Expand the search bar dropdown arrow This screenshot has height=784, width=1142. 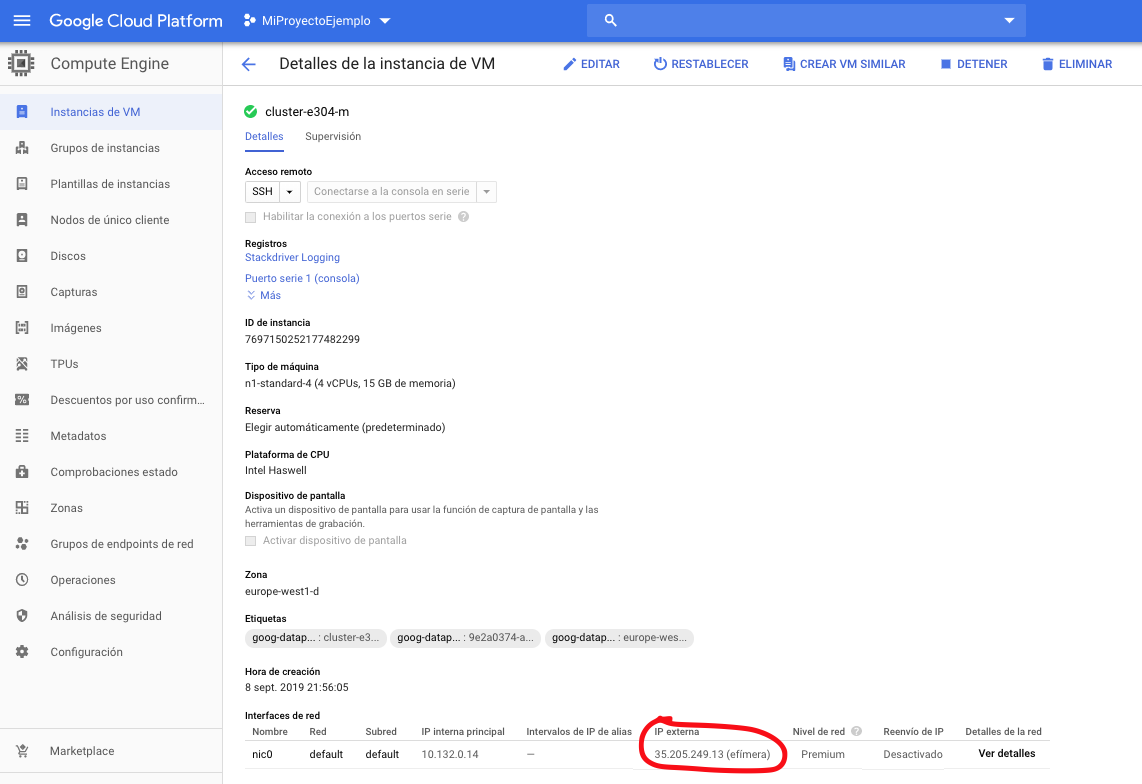pyautogui.click(x=1009, y=20)
